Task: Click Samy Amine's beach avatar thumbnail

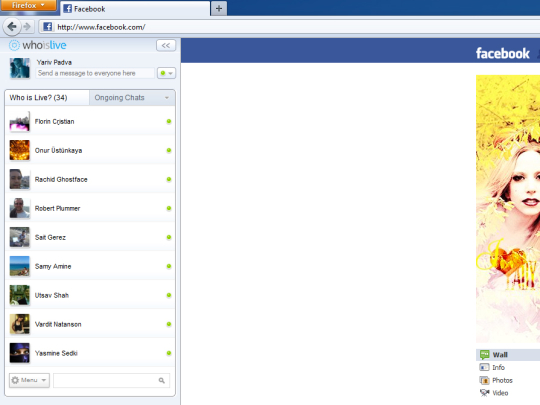Action: point(20,266)
